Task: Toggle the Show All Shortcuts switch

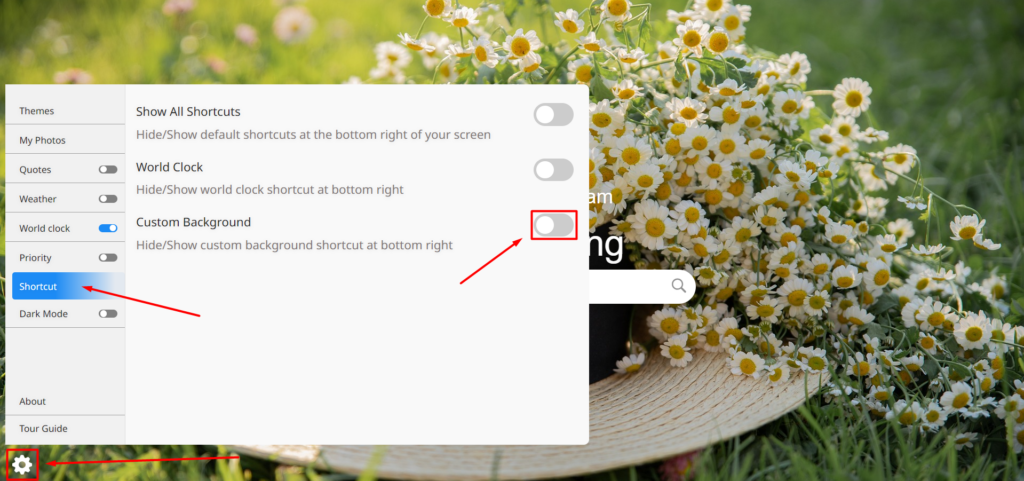Action: (553, 114)
